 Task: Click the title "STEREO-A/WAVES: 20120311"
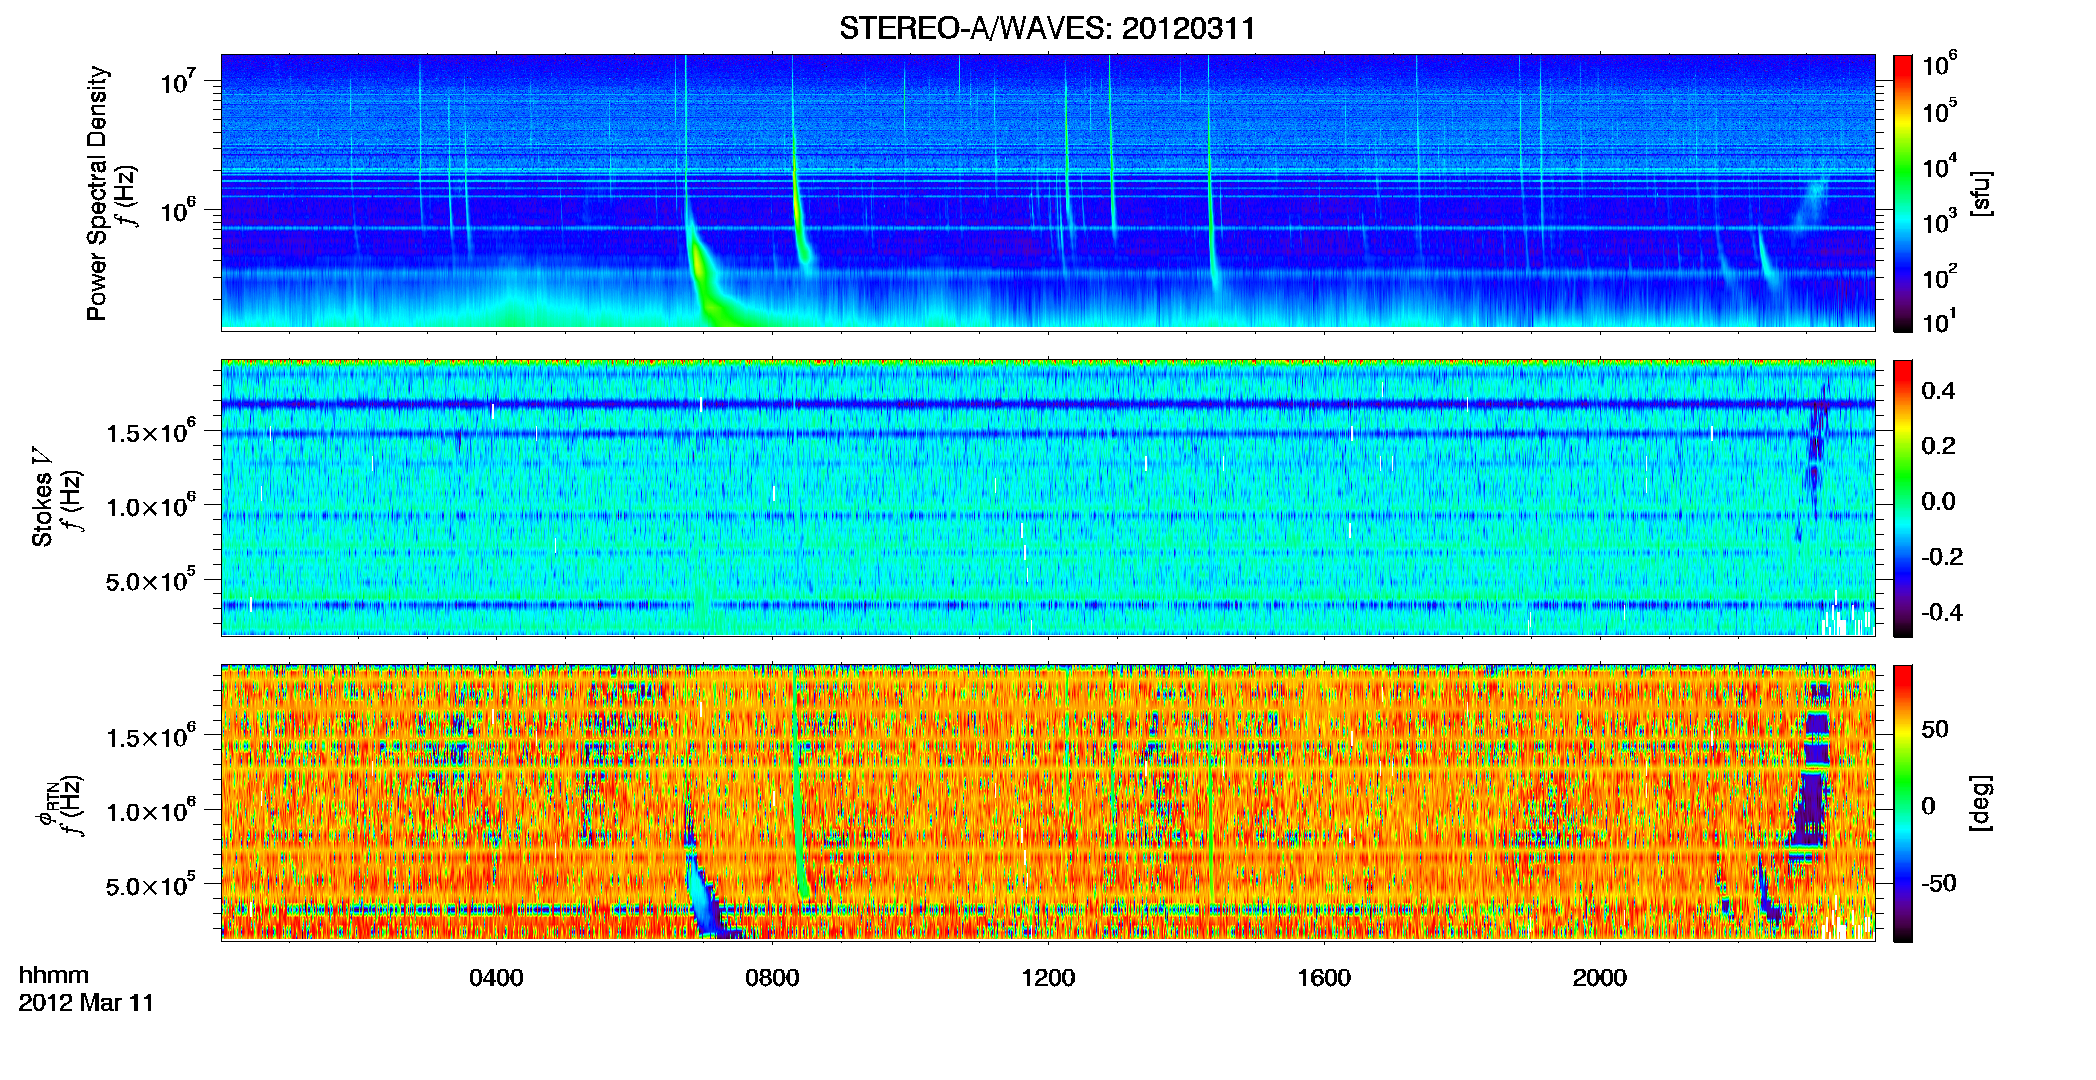pyautogui.click(x=1047, y=28)
